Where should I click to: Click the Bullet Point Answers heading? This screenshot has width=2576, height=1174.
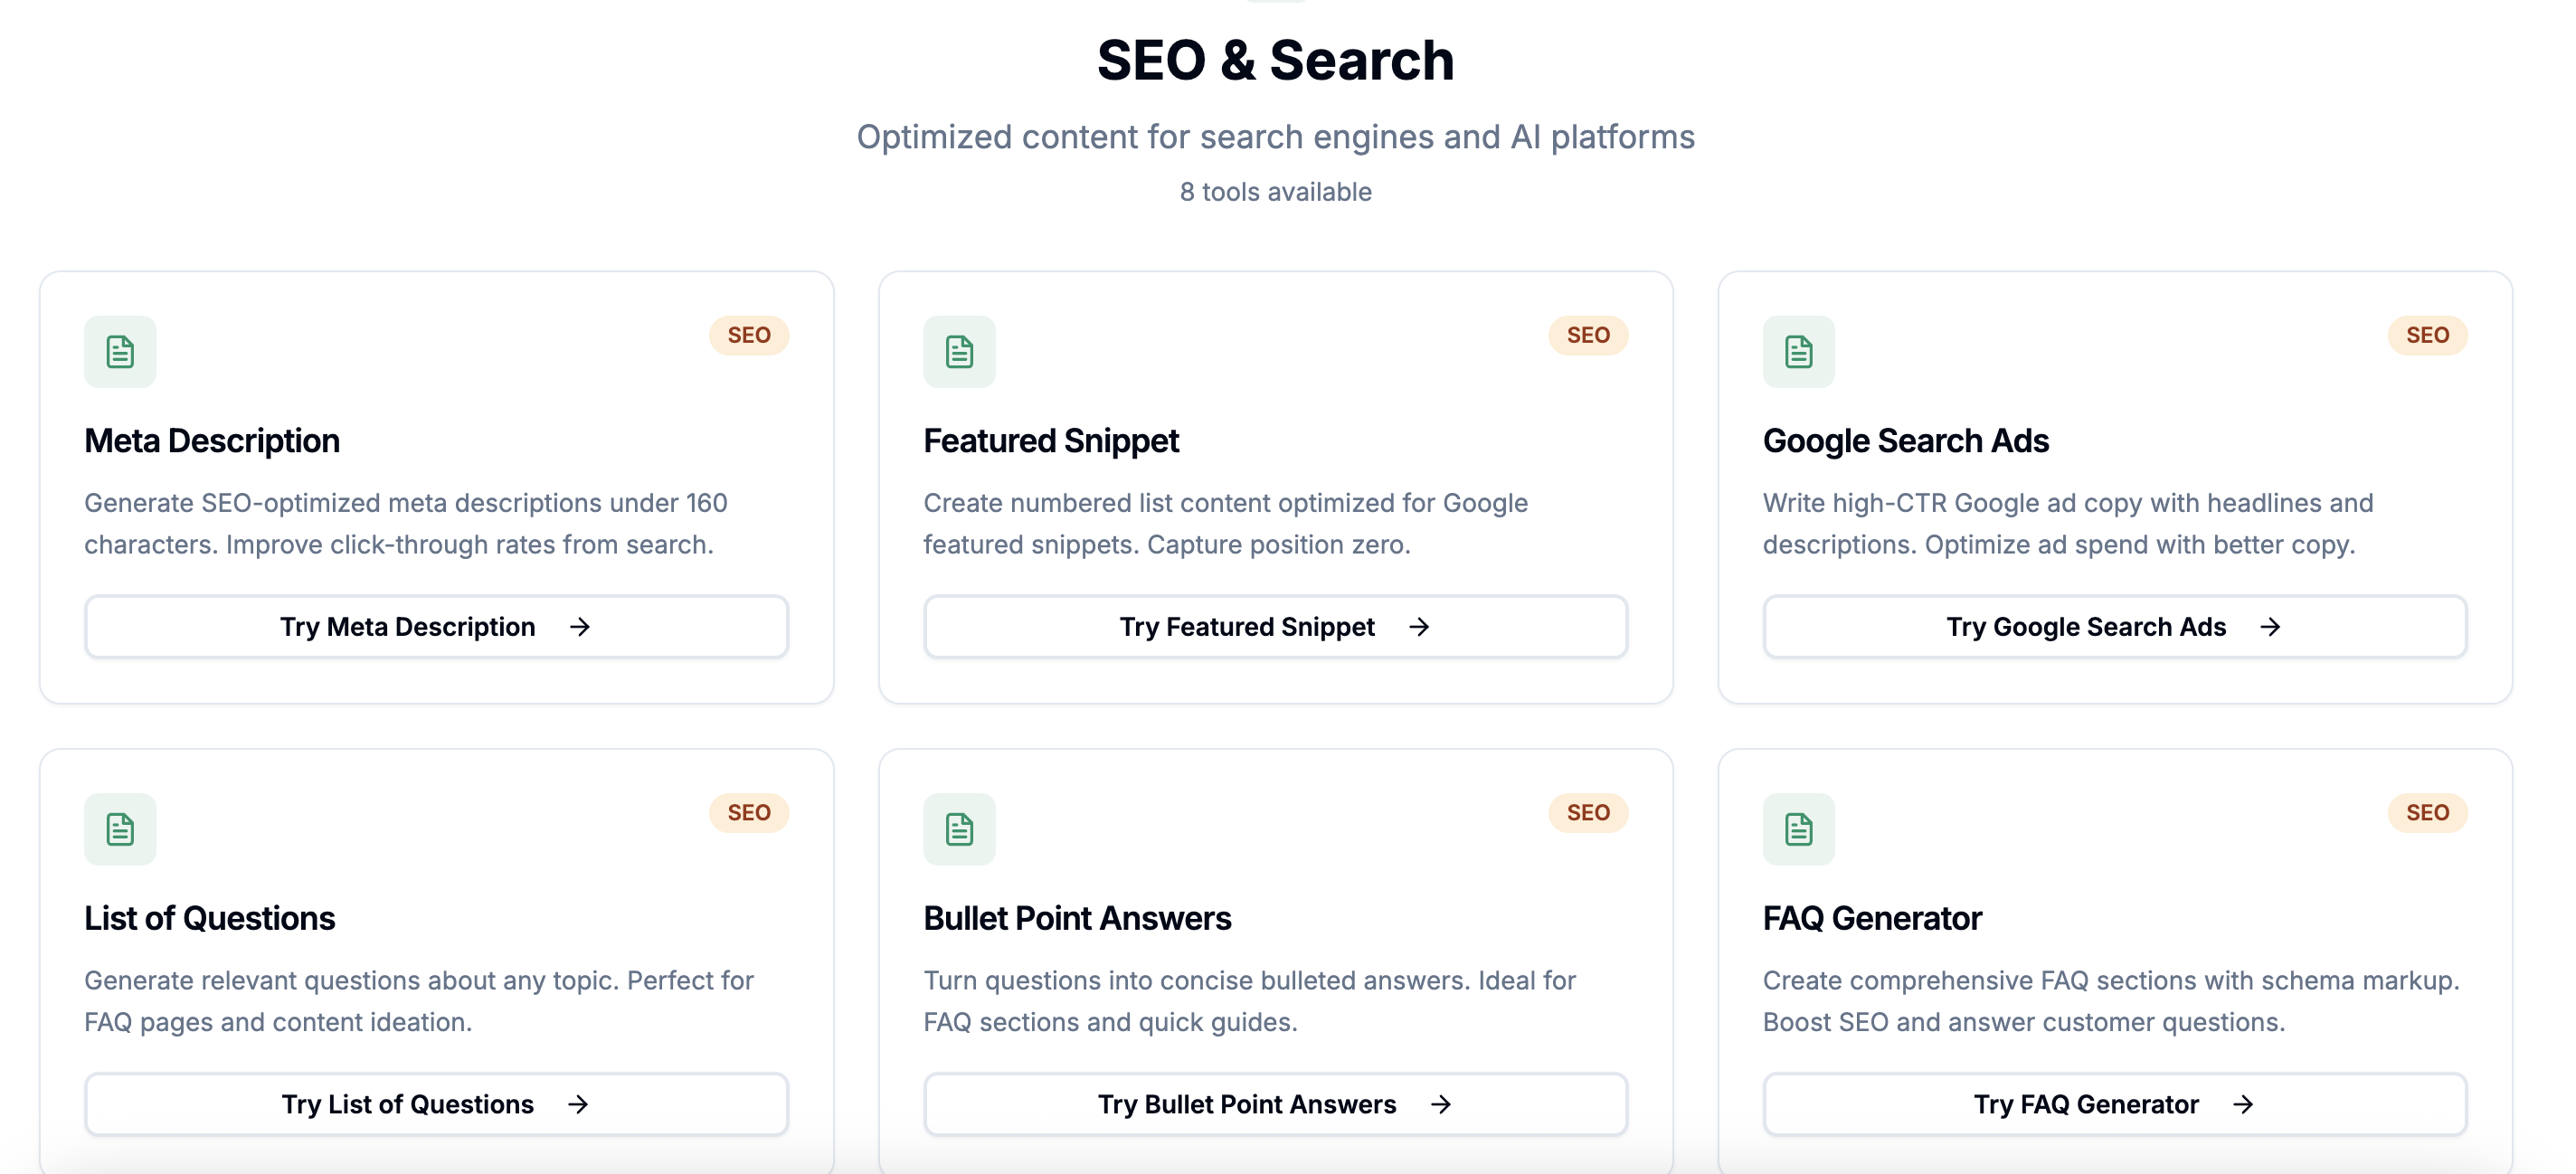1077,918
